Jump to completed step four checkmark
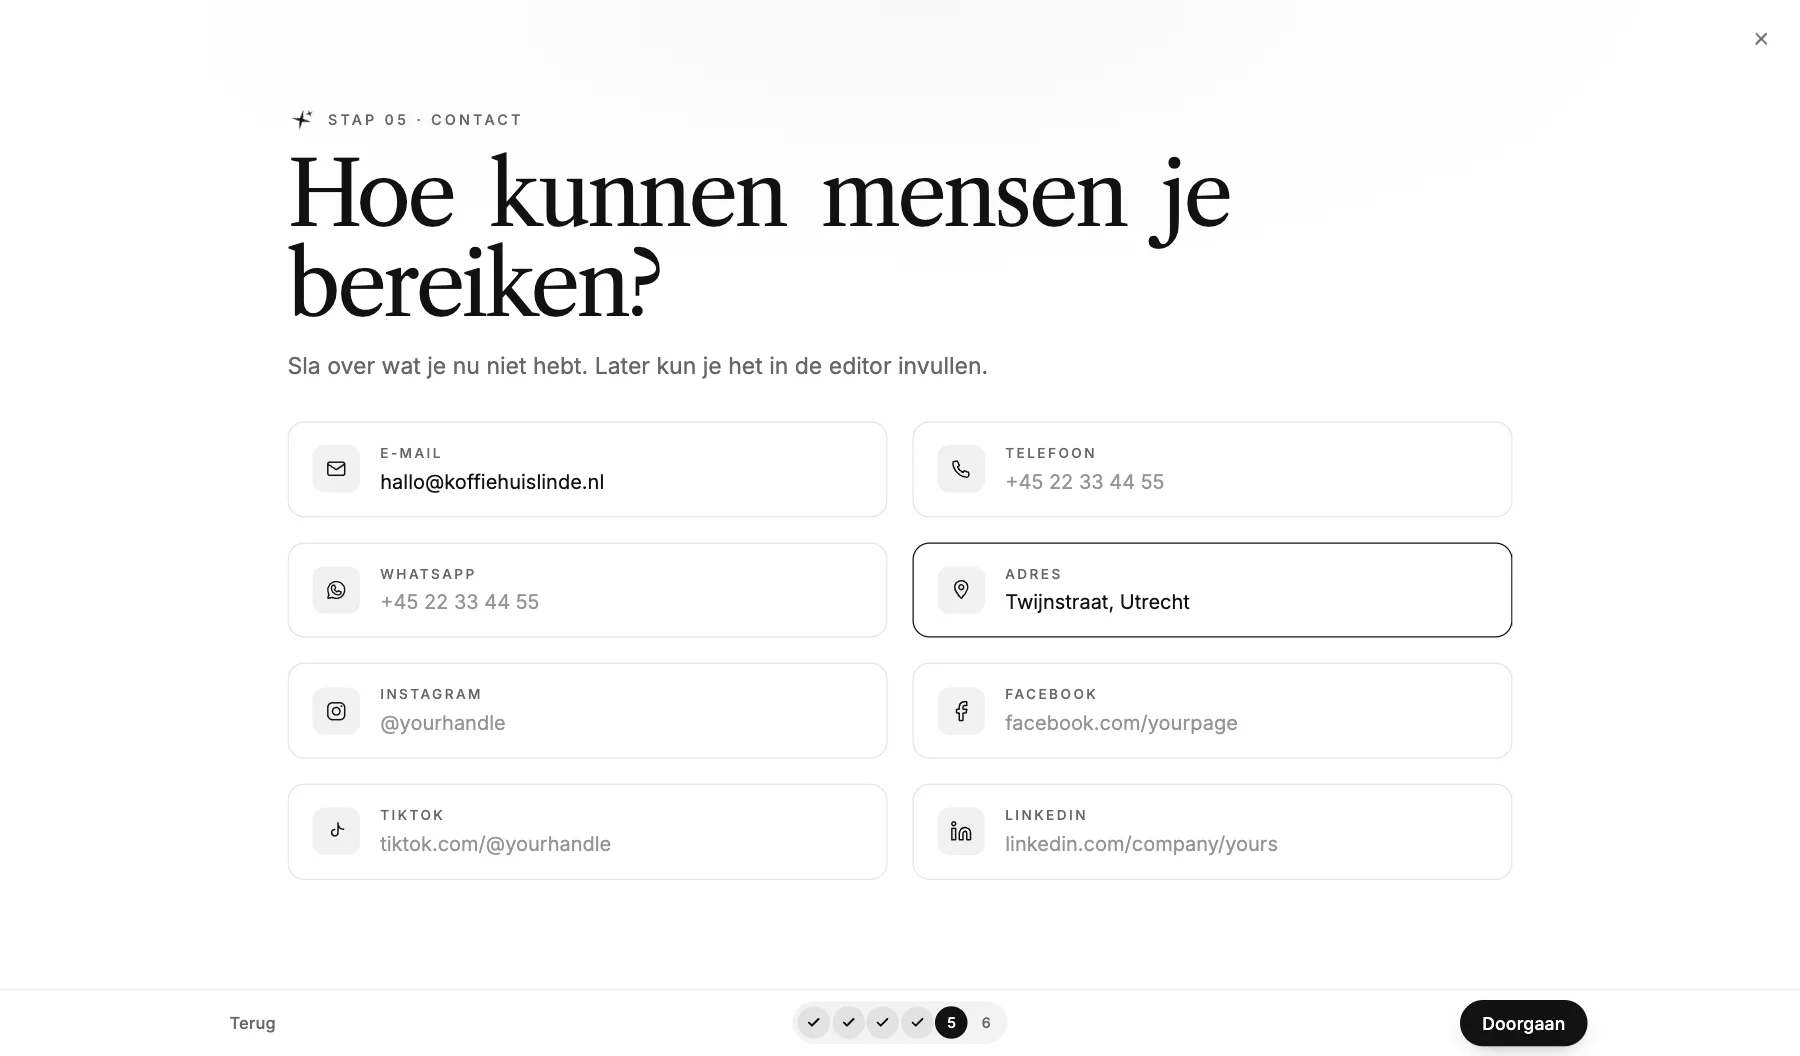 pos(917,1022)
